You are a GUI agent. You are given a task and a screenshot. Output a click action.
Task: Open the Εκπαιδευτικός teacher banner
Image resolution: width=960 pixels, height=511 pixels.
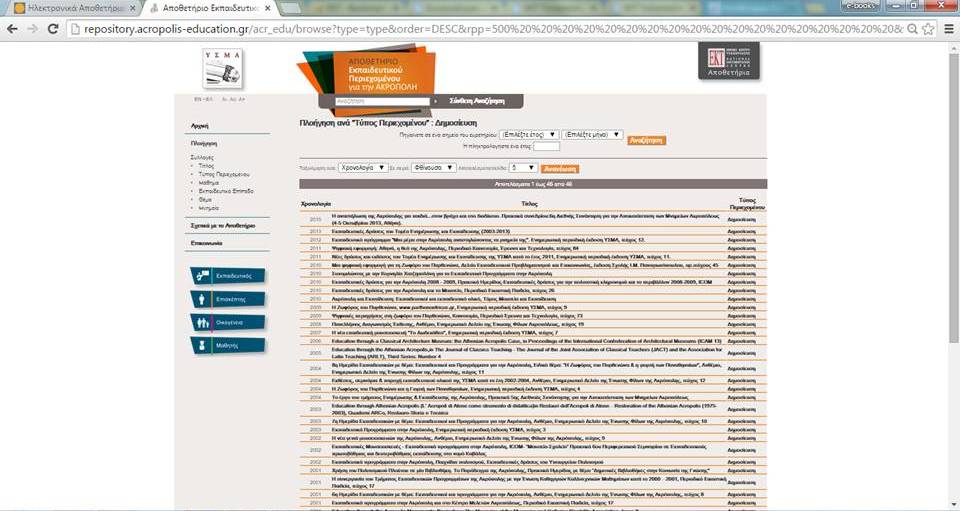pos(227,275)
